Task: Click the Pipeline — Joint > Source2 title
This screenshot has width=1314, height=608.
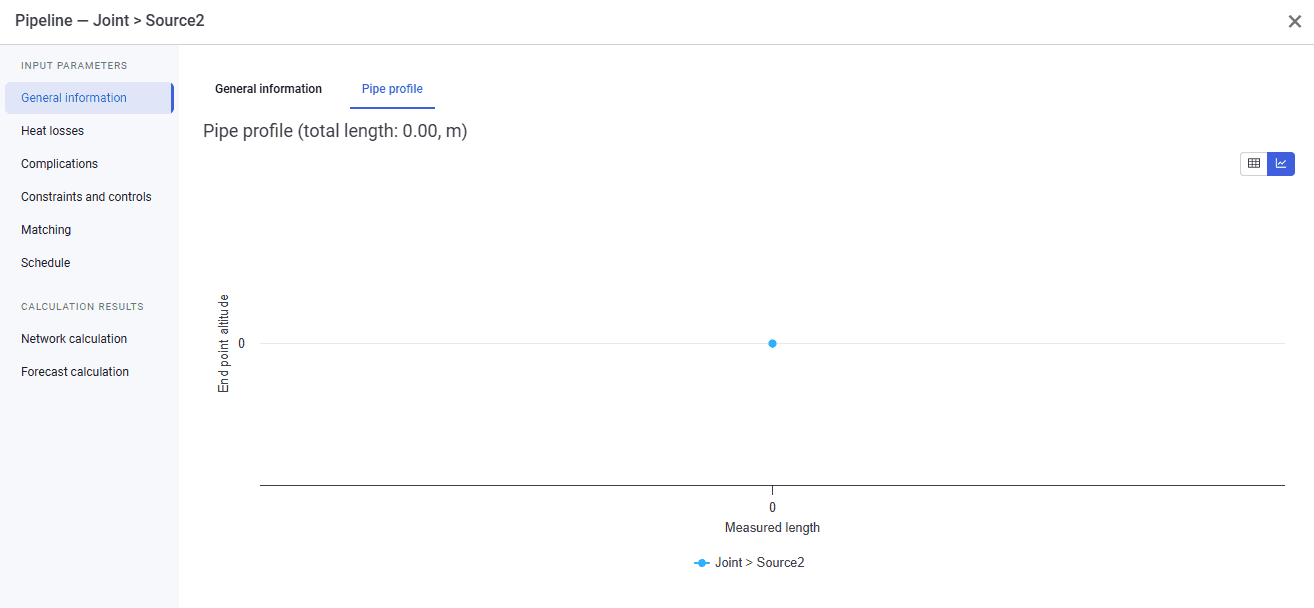Action: (x=110, y=21)
